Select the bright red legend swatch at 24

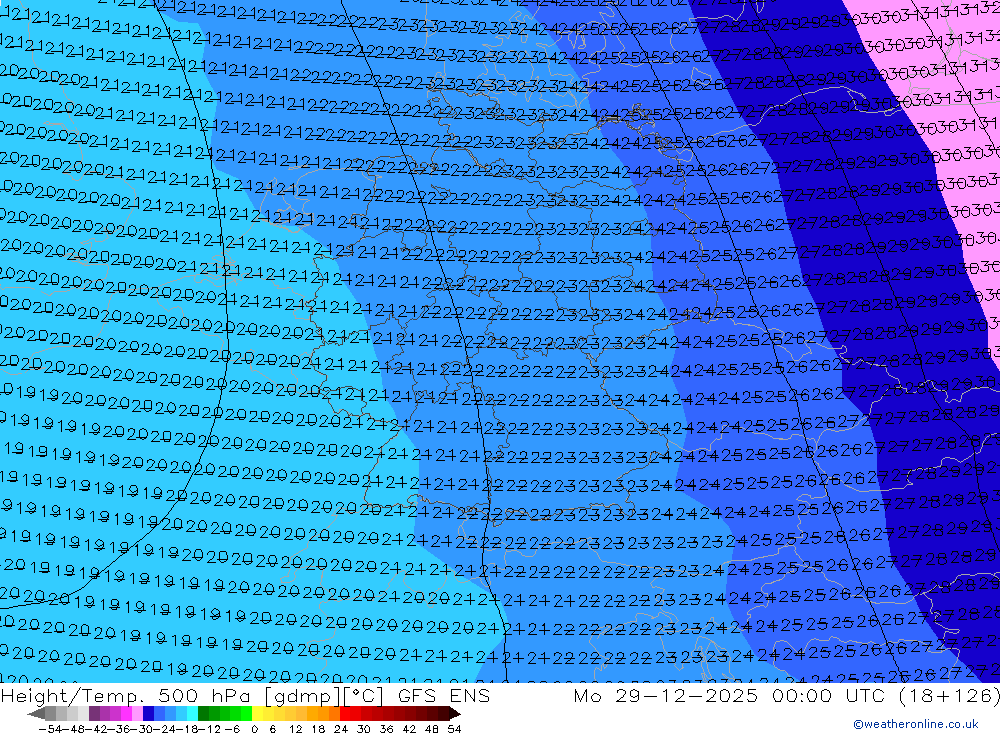pos(345,714)
